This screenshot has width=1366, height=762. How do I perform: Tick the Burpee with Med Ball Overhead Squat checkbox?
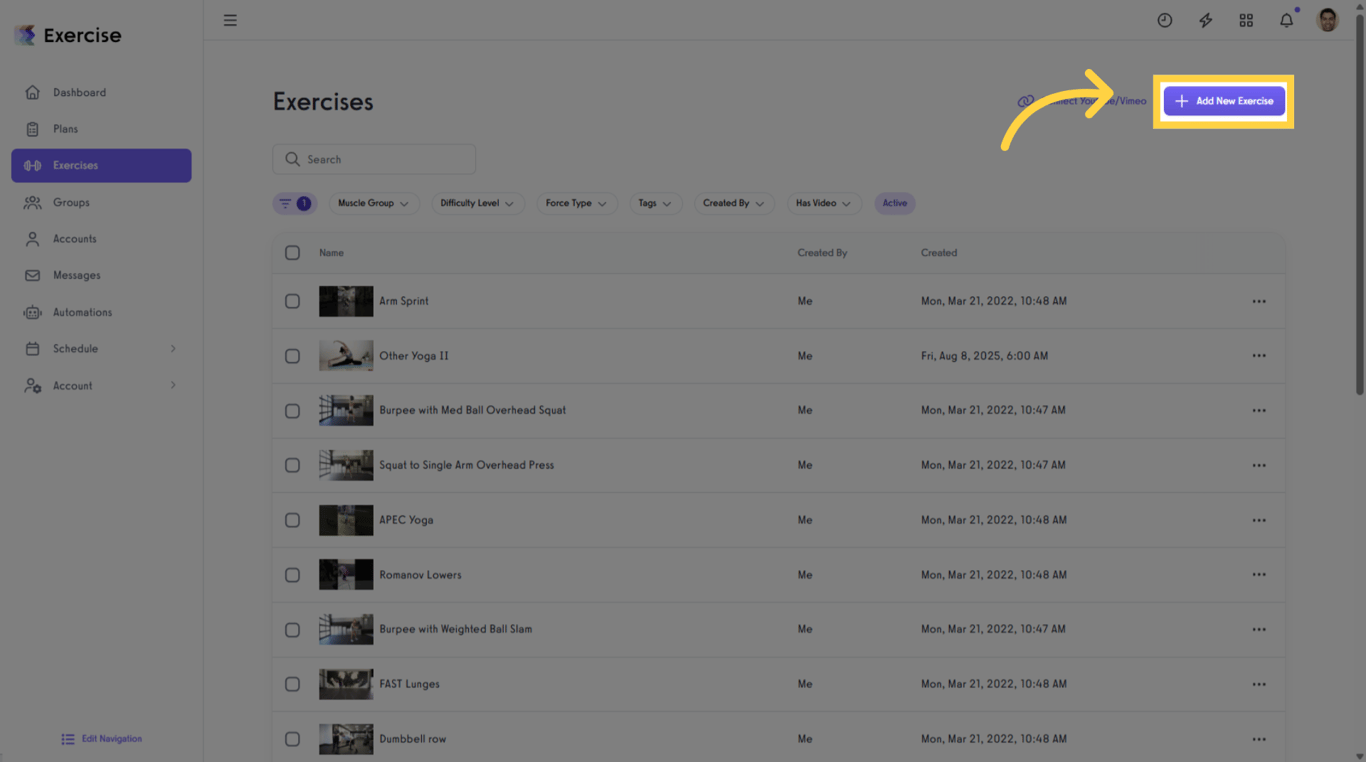[x=292, y=410]
